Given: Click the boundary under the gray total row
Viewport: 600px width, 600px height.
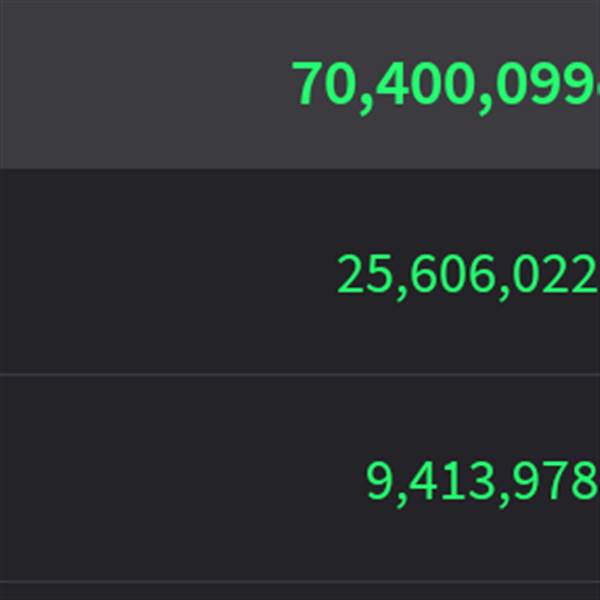Looking at the screenshot, I should pyautogui.click(x=300, y=168).
